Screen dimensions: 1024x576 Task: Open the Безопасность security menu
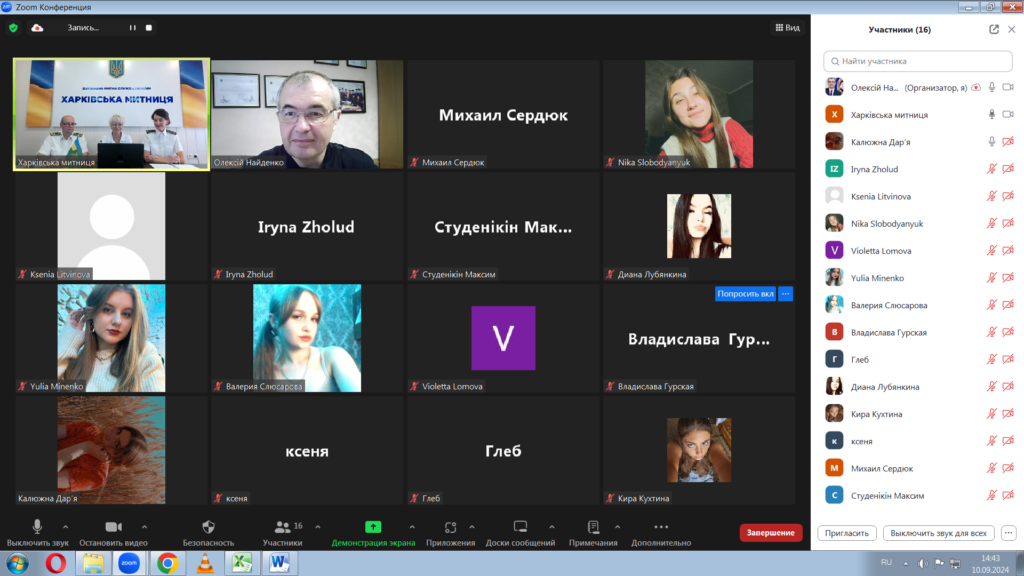pyautogui.click(x=208, y=532)
